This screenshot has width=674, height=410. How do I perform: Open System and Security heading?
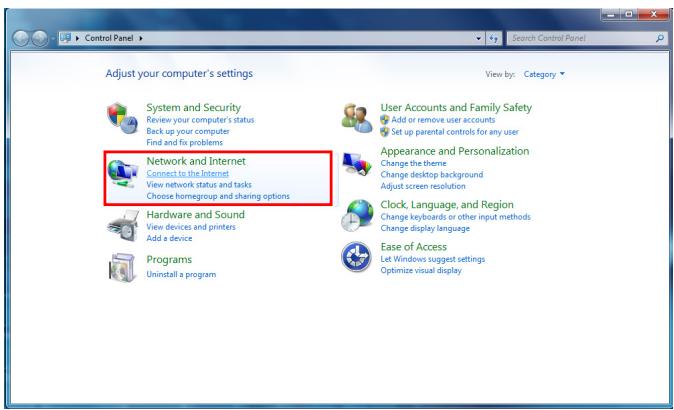(x=193, y=107)
